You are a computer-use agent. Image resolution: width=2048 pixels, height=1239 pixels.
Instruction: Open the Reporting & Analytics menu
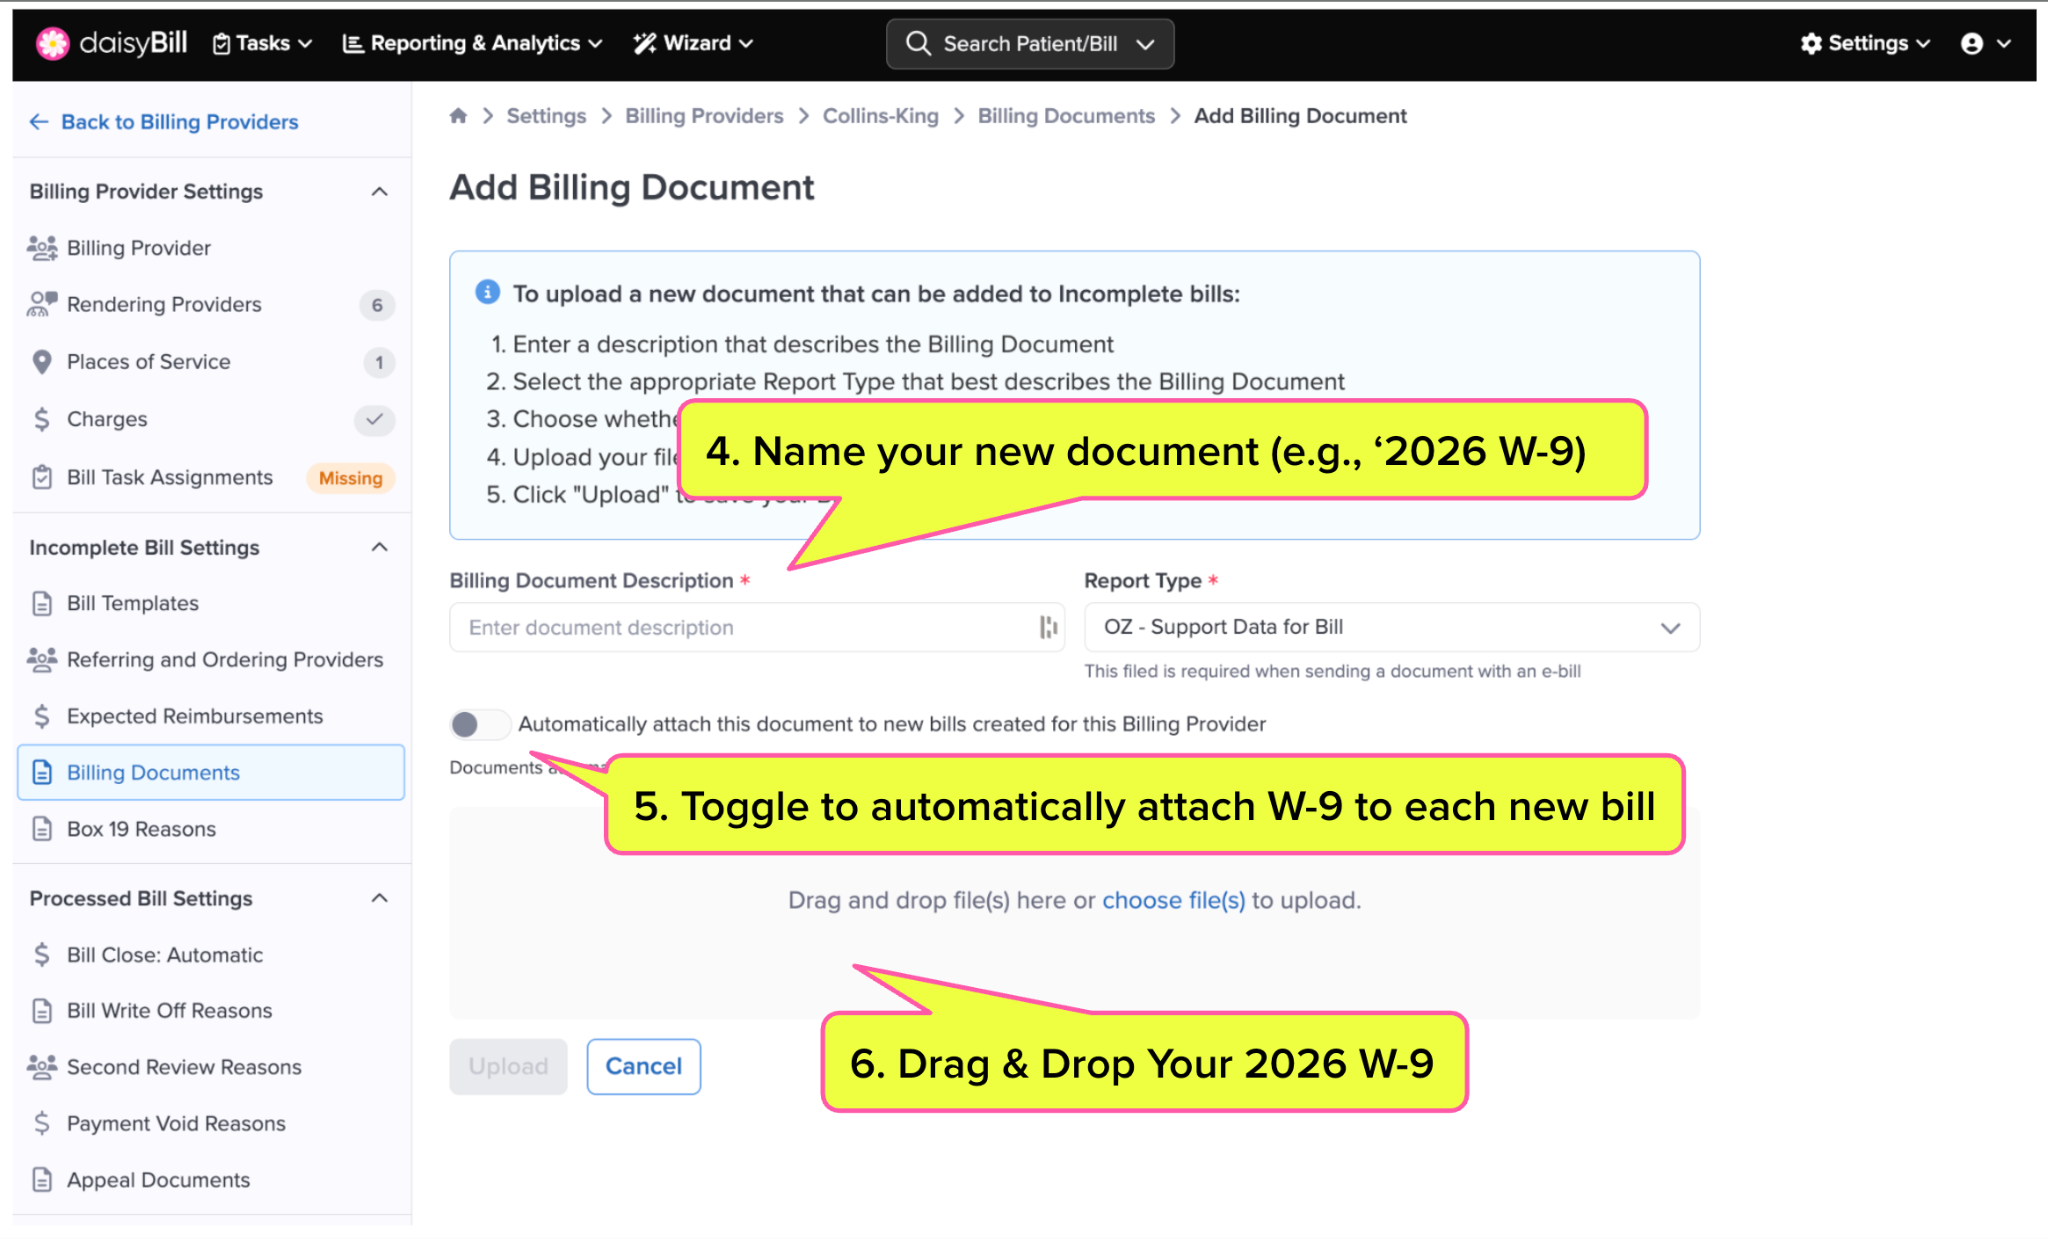472,43
